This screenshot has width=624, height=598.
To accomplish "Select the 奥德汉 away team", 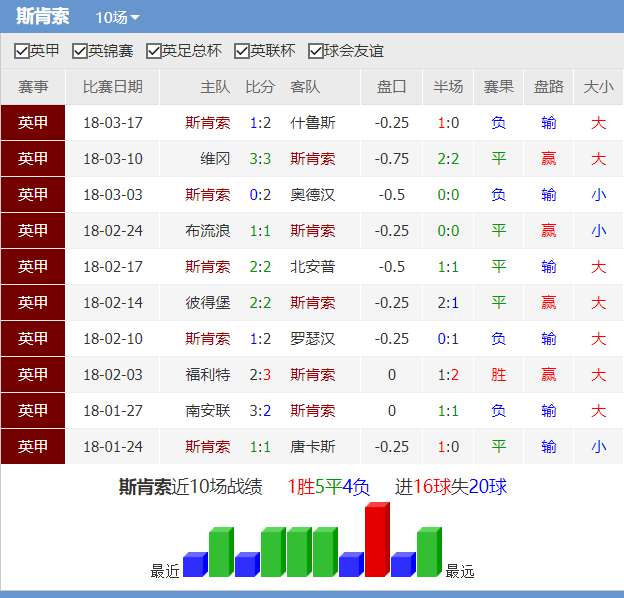I will tap(312, 195).
